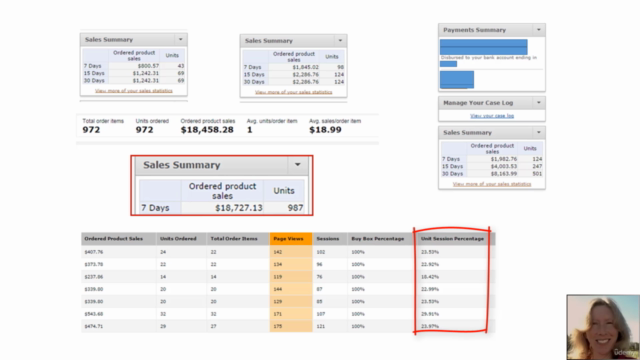Open dropdown arrow of the large Sales Summary panel
The image size is (640, 360).
tap(298, 165)
